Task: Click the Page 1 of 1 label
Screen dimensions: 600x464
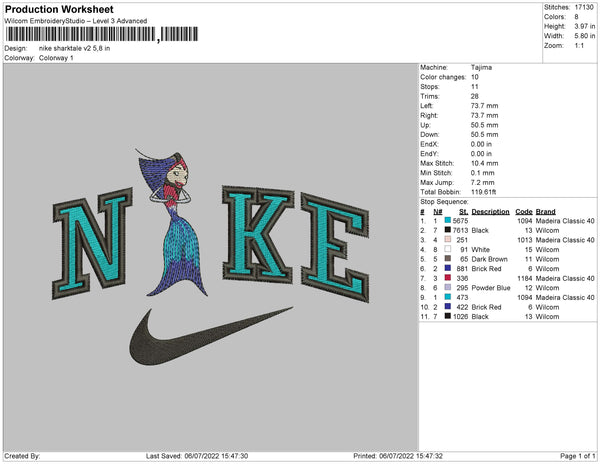Action: tap(577, 456)
